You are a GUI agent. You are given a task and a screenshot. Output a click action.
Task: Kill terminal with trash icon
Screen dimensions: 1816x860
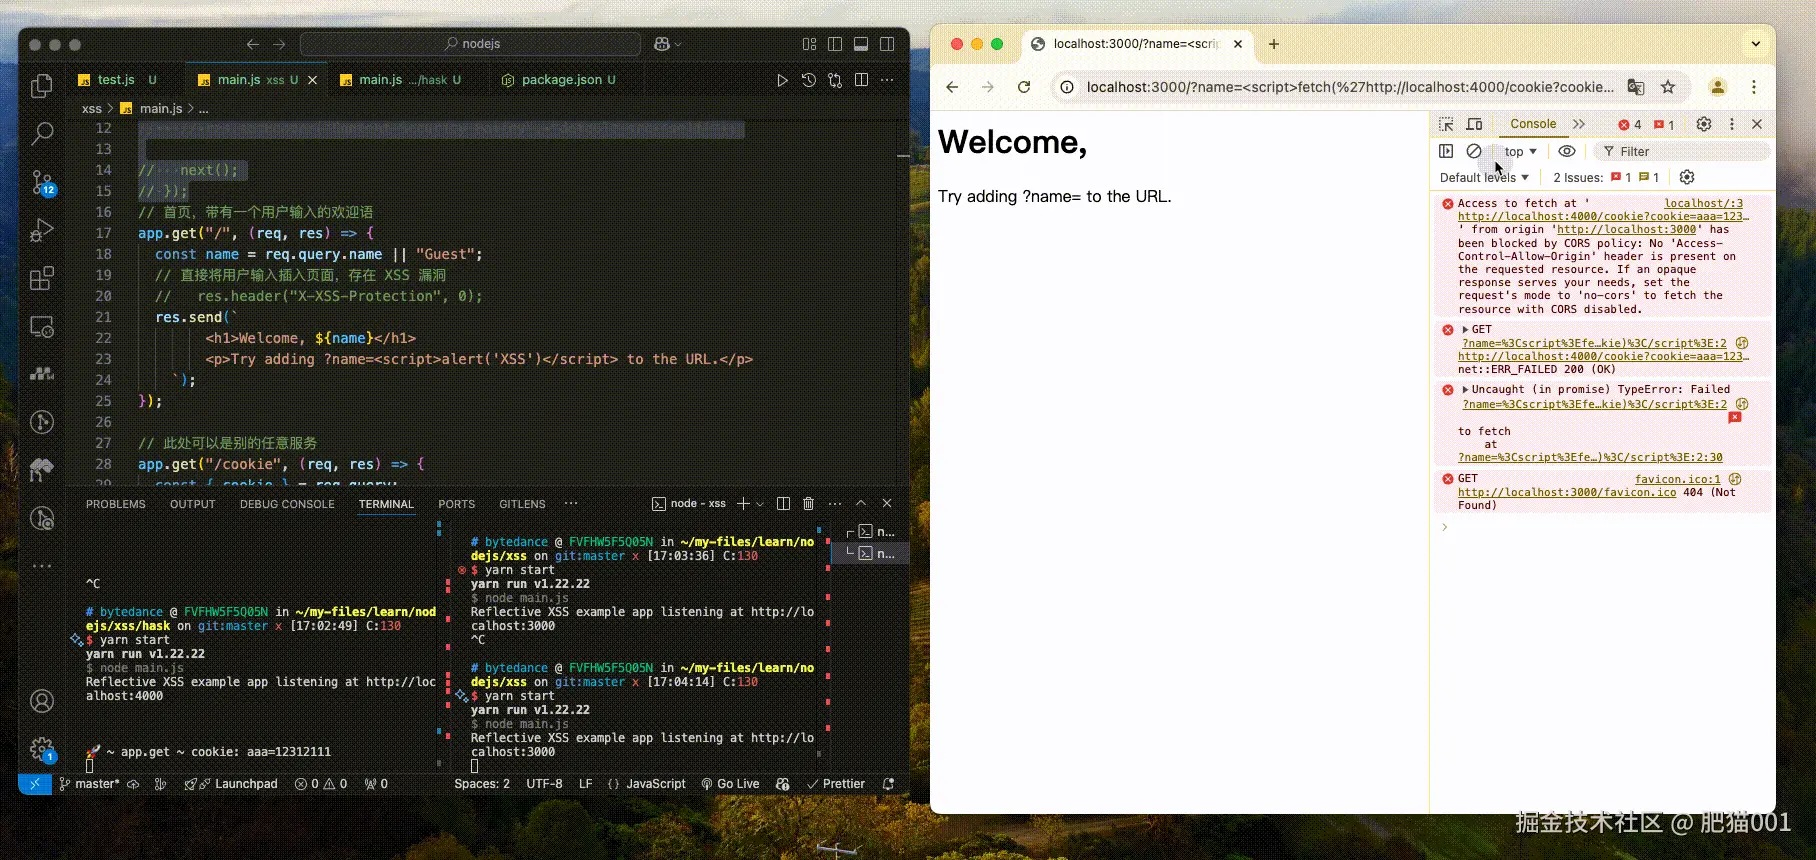(808, 503)
